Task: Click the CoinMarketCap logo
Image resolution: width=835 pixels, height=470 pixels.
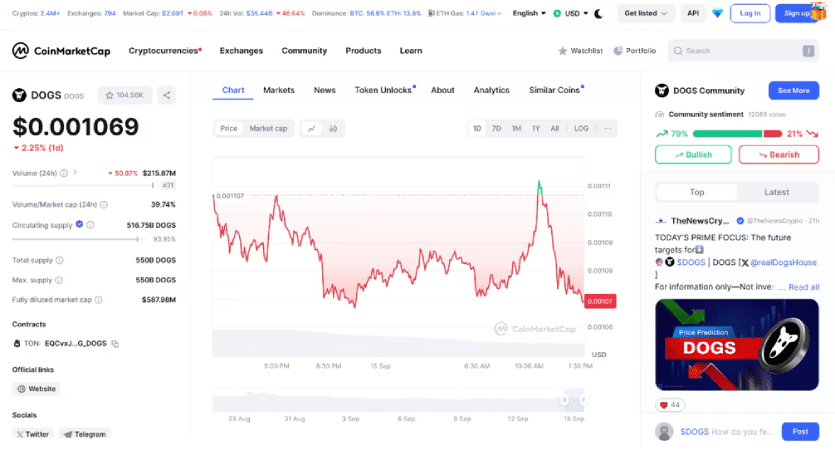Action: tap(62, 50)
